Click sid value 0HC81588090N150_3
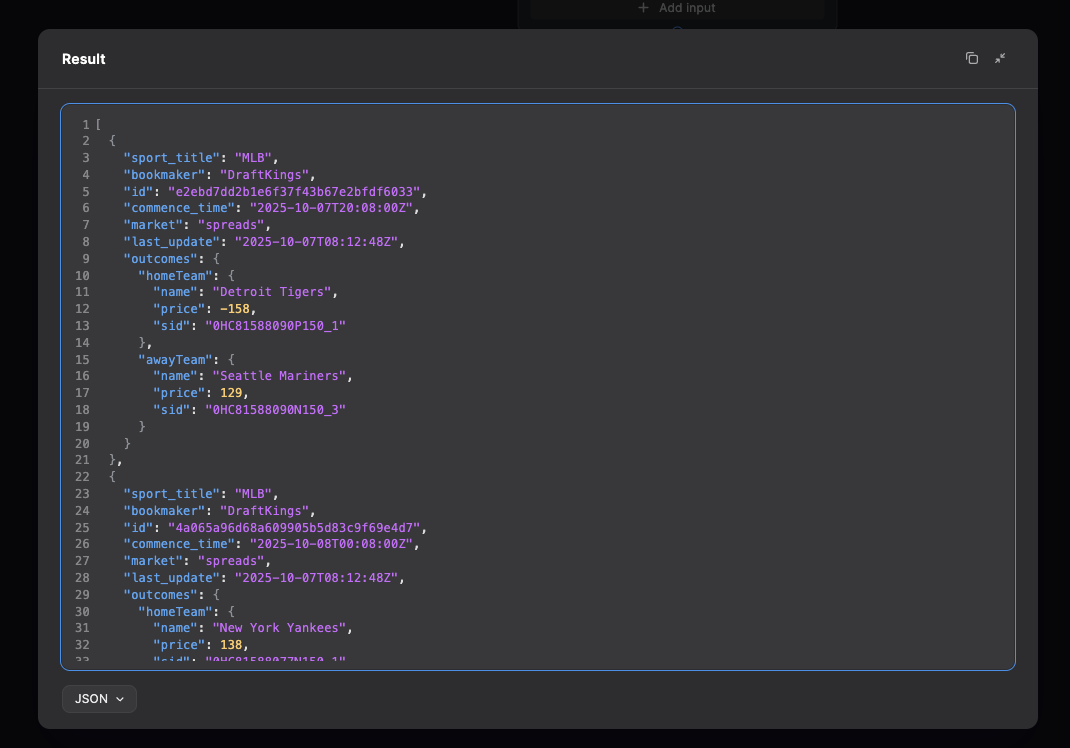Image resolution: width=1070 pixels, height=748 pixels. tap(276, 410)
